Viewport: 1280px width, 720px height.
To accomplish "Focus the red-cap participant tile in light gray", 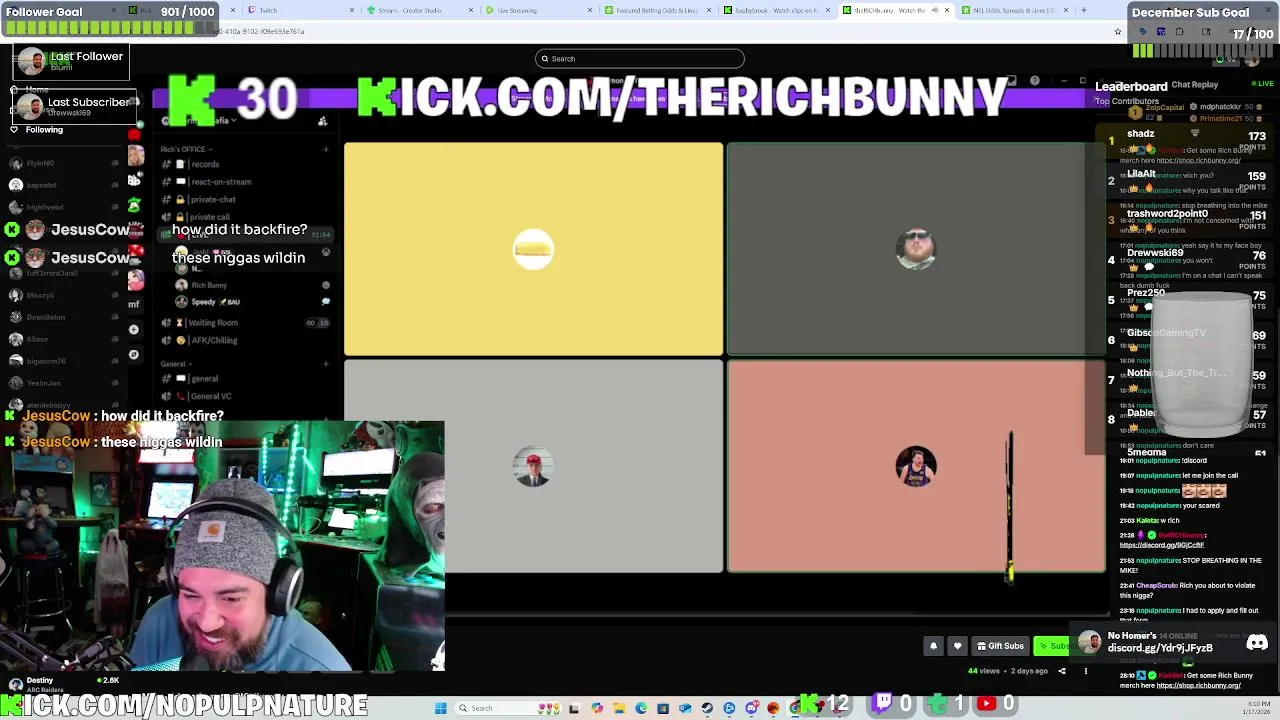I will tap(533, 466).
